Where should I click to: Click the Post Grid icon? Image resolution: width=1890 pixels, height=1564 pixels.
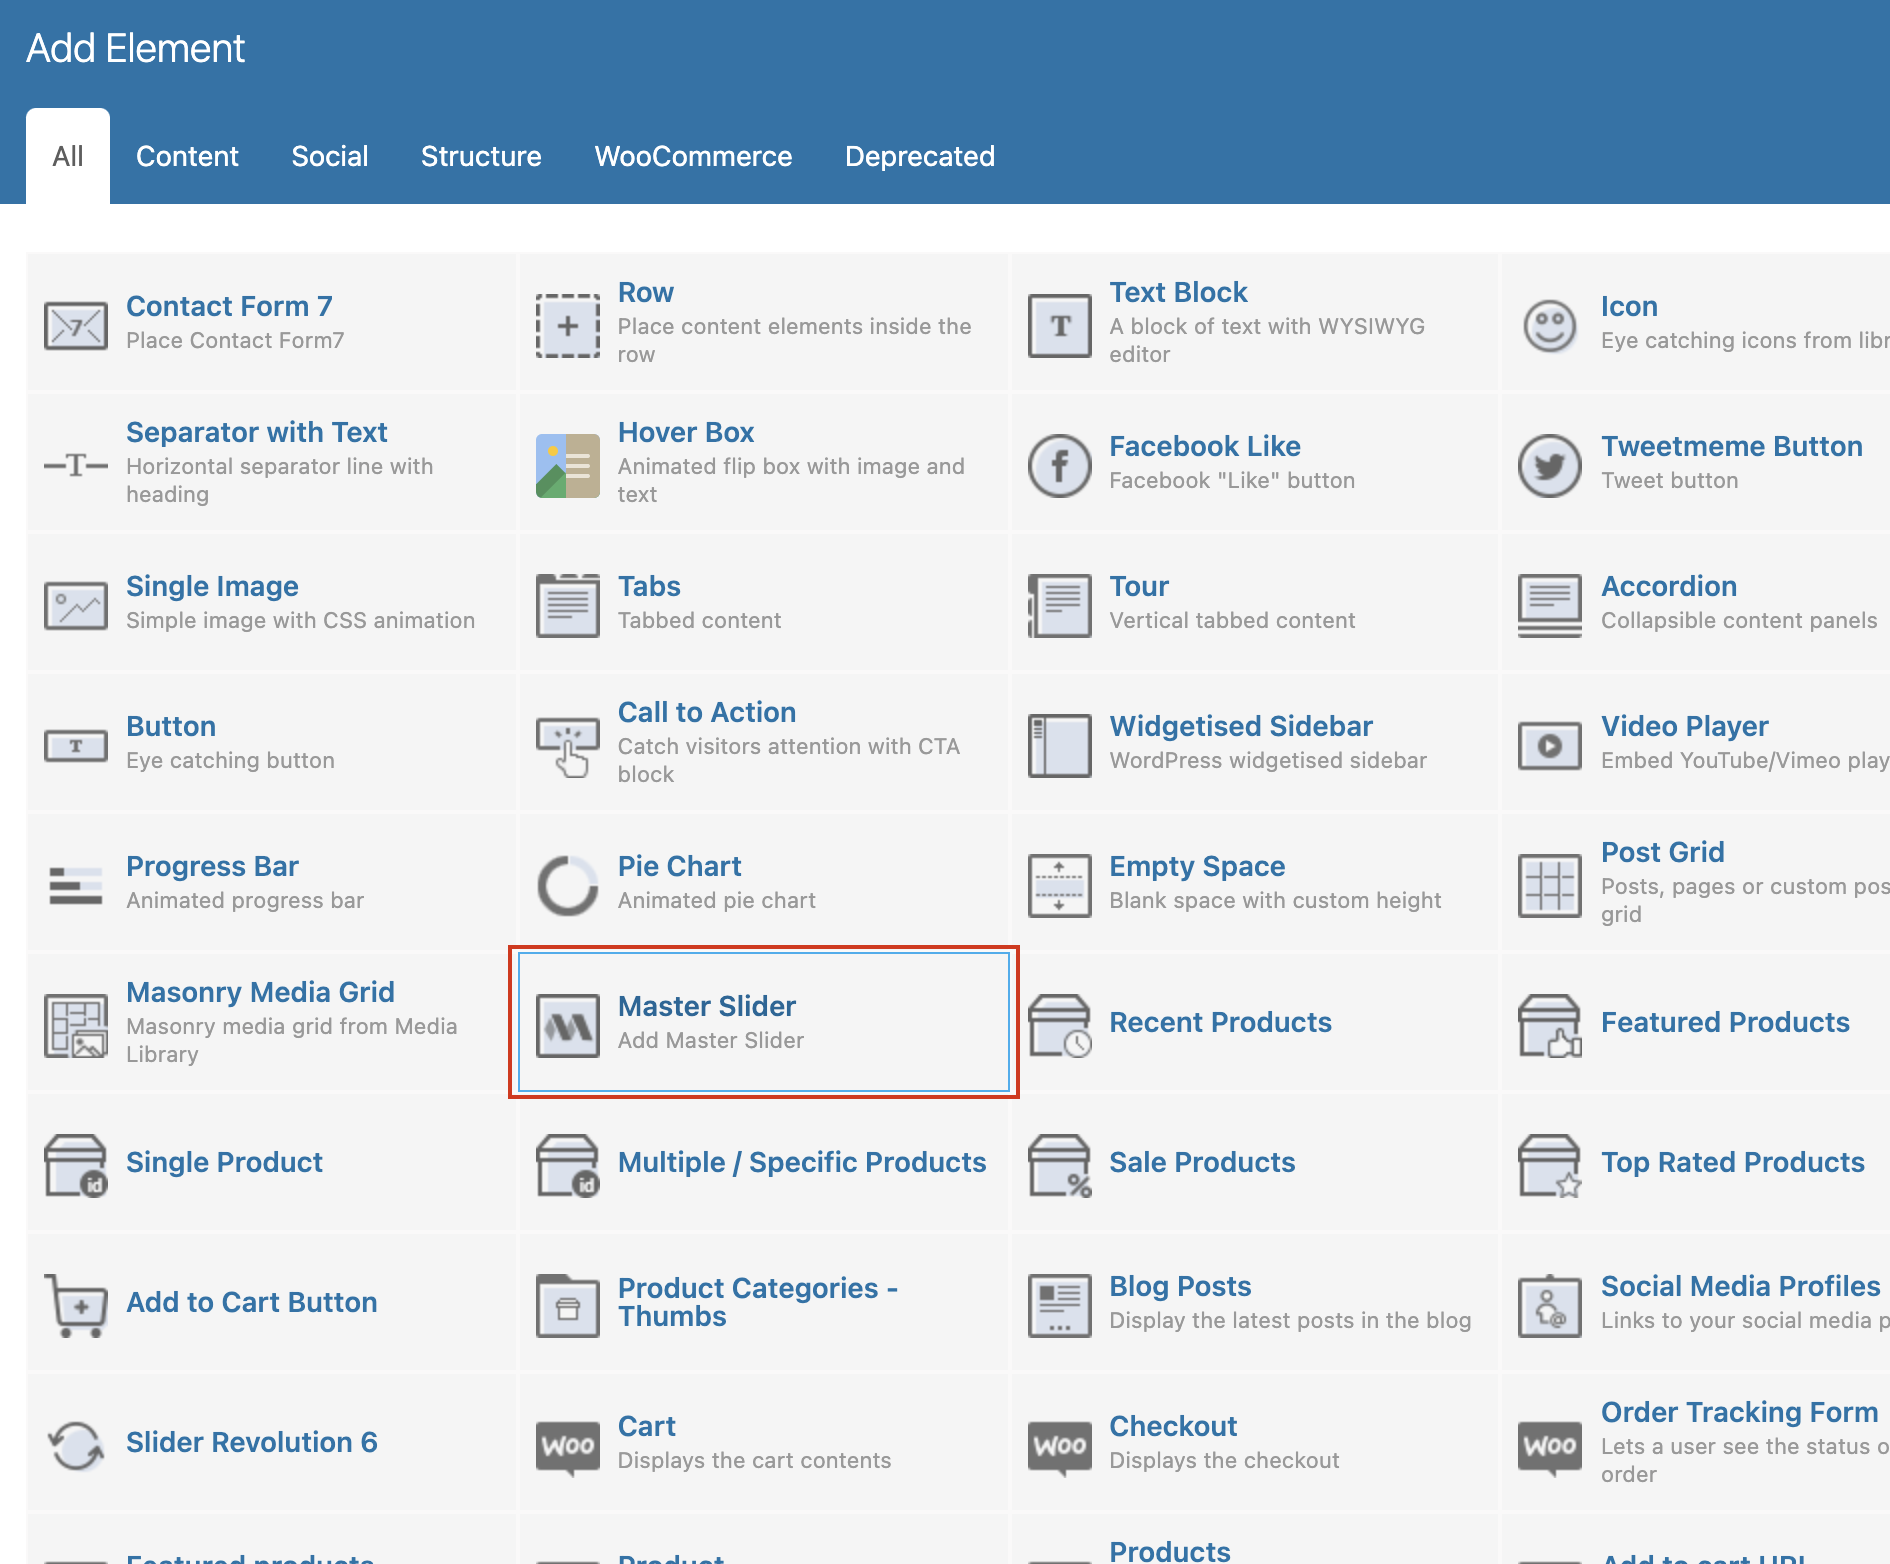point(1550,885)
